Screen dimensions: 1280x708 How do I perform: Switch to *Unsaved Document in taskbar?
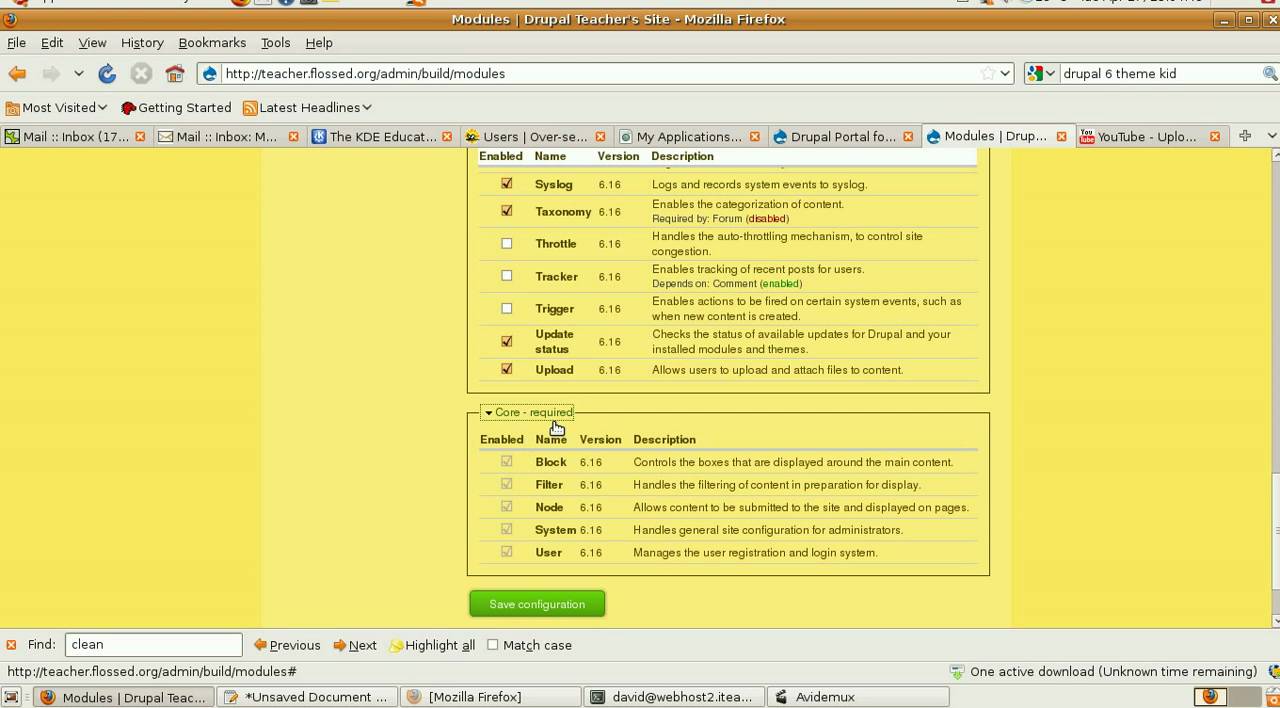click(307, 697)
